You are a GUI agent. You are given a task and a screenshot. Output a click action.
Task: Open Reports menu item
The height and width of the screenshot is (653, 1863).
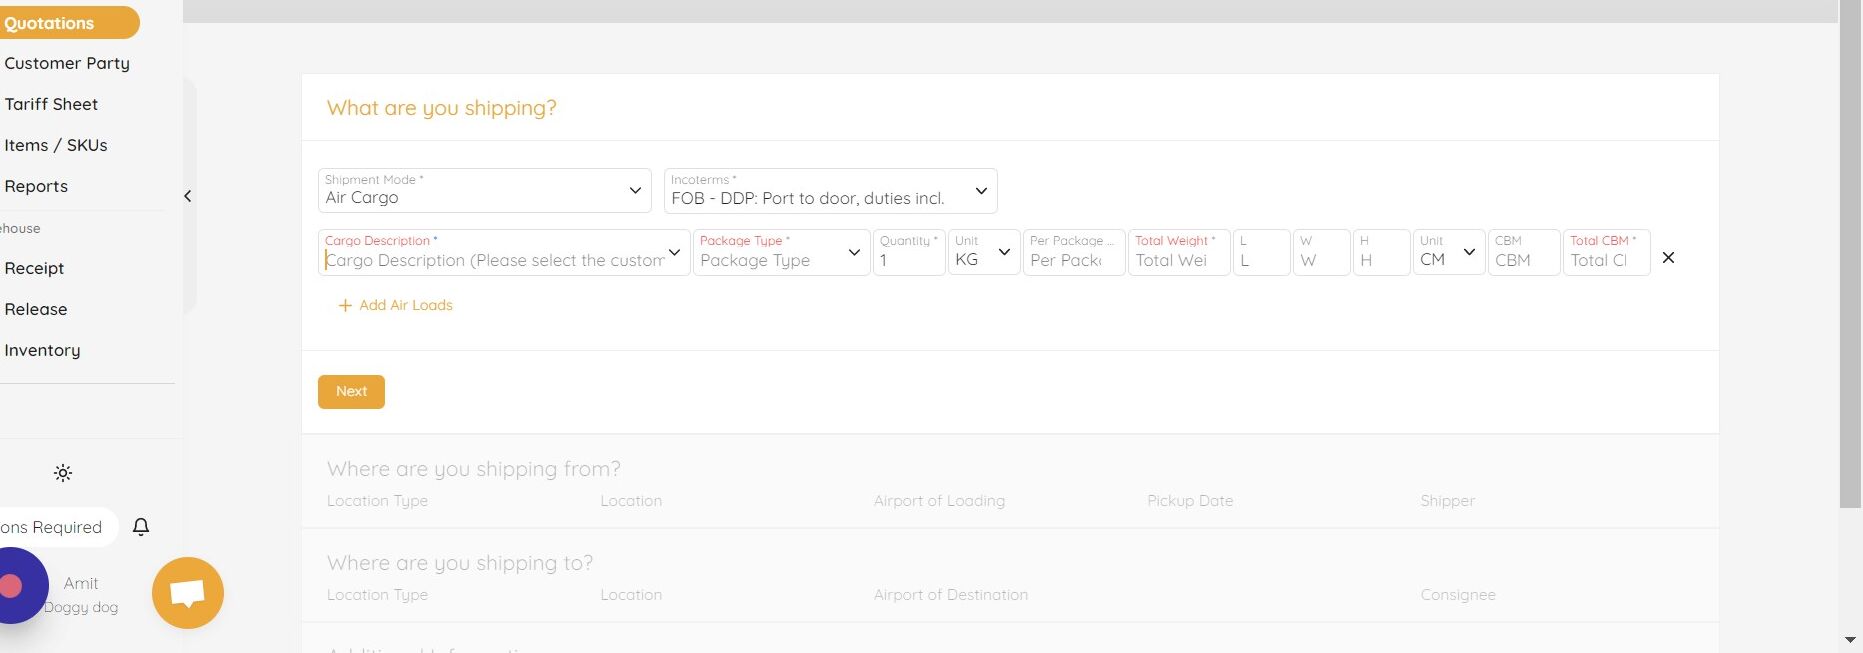click(36, 186)
